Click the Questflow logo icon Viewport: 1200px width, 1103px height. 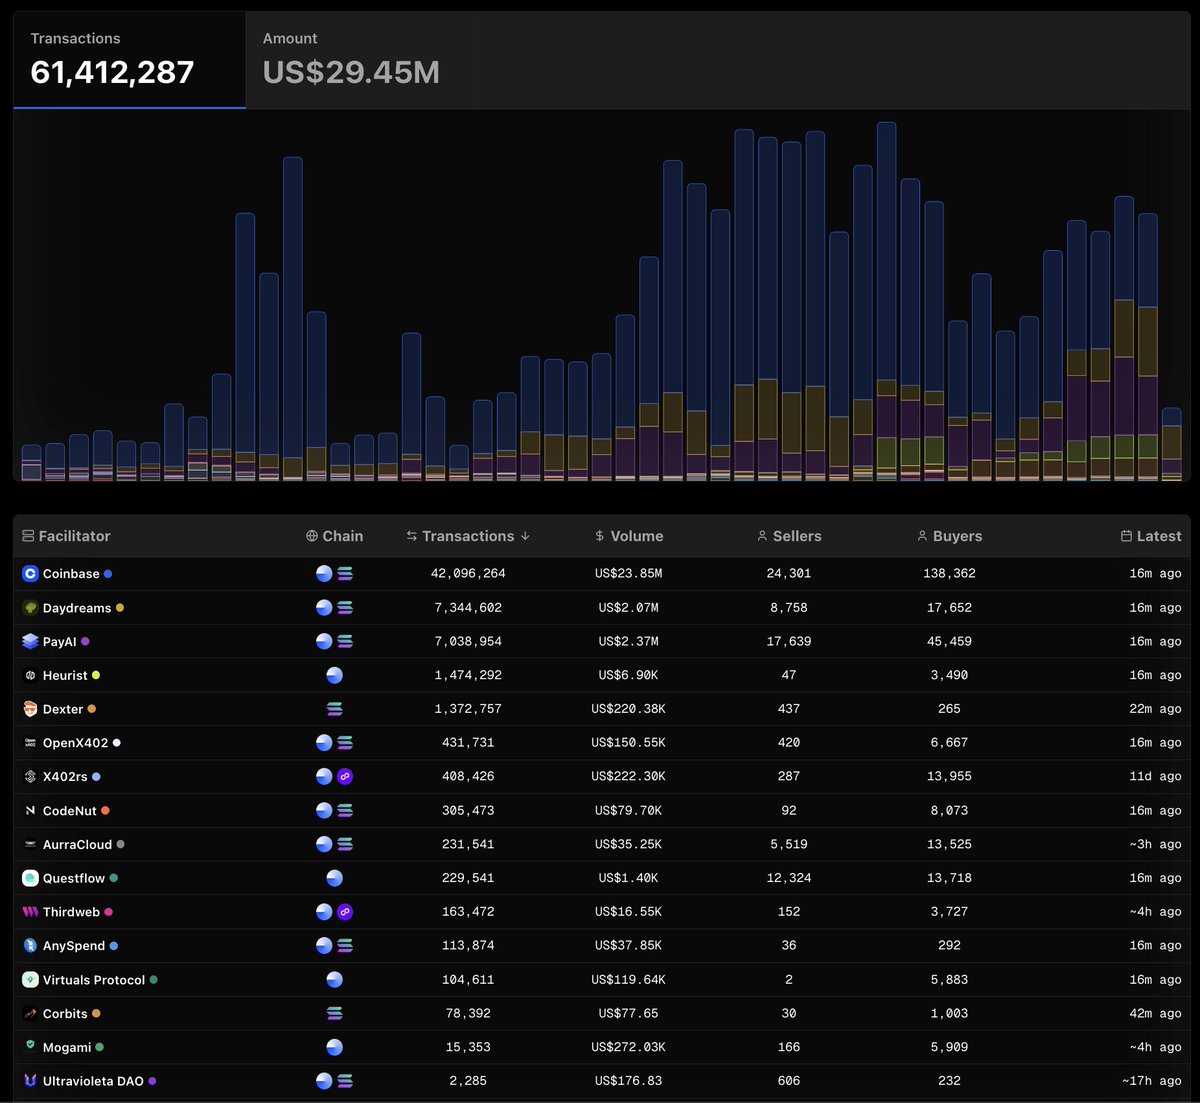(x=30, y=878)
